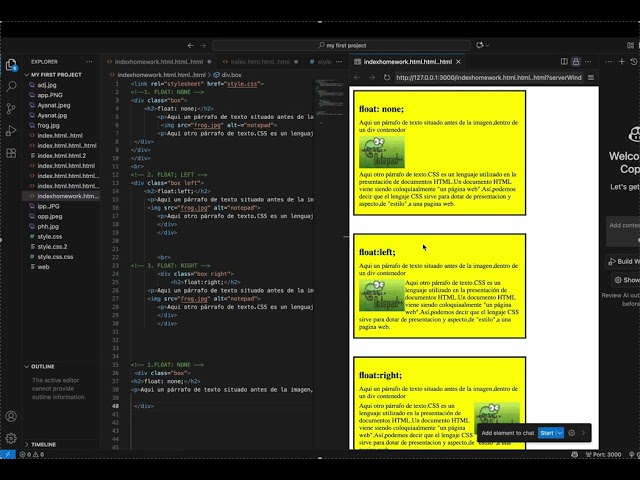Click the Show config button
The width and height of the screenshot is (640, 480).
pos(626,280)
